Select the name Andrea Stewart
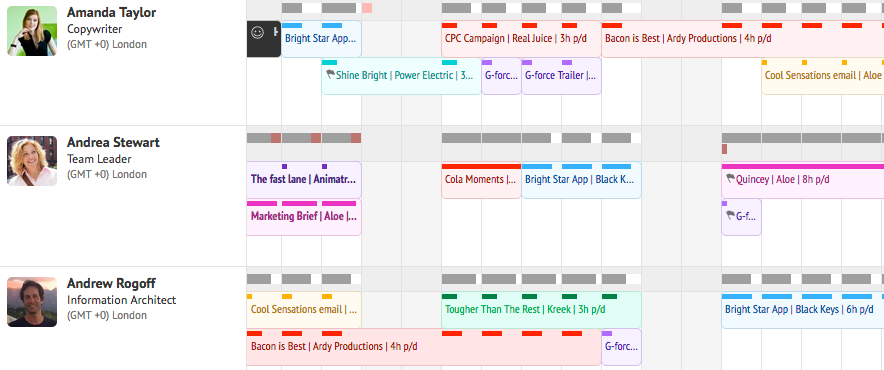 [x=113, y=142]
